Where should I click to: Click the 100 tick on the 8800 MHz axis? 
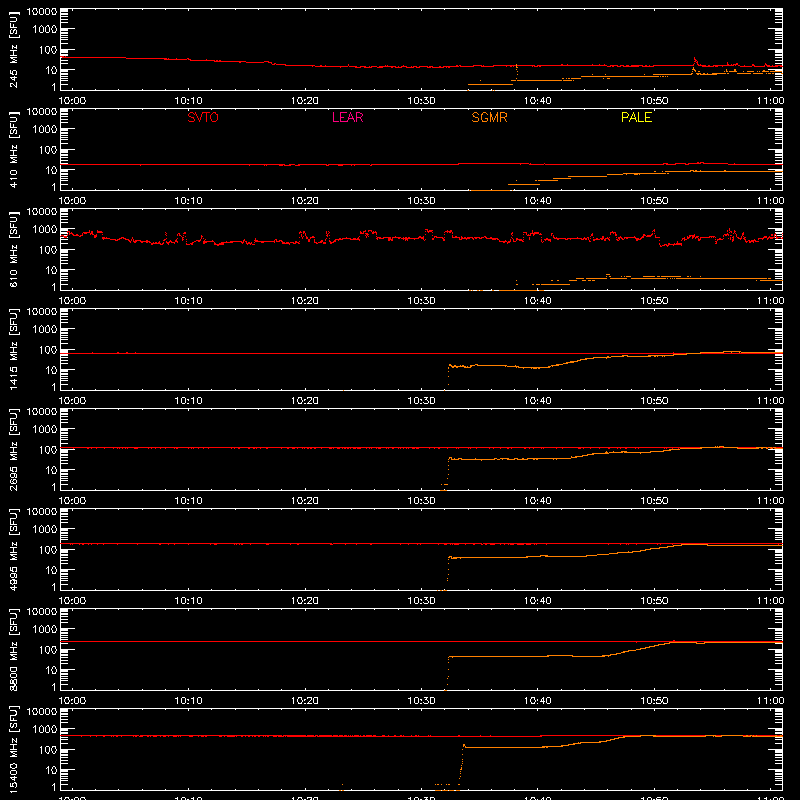48,650
